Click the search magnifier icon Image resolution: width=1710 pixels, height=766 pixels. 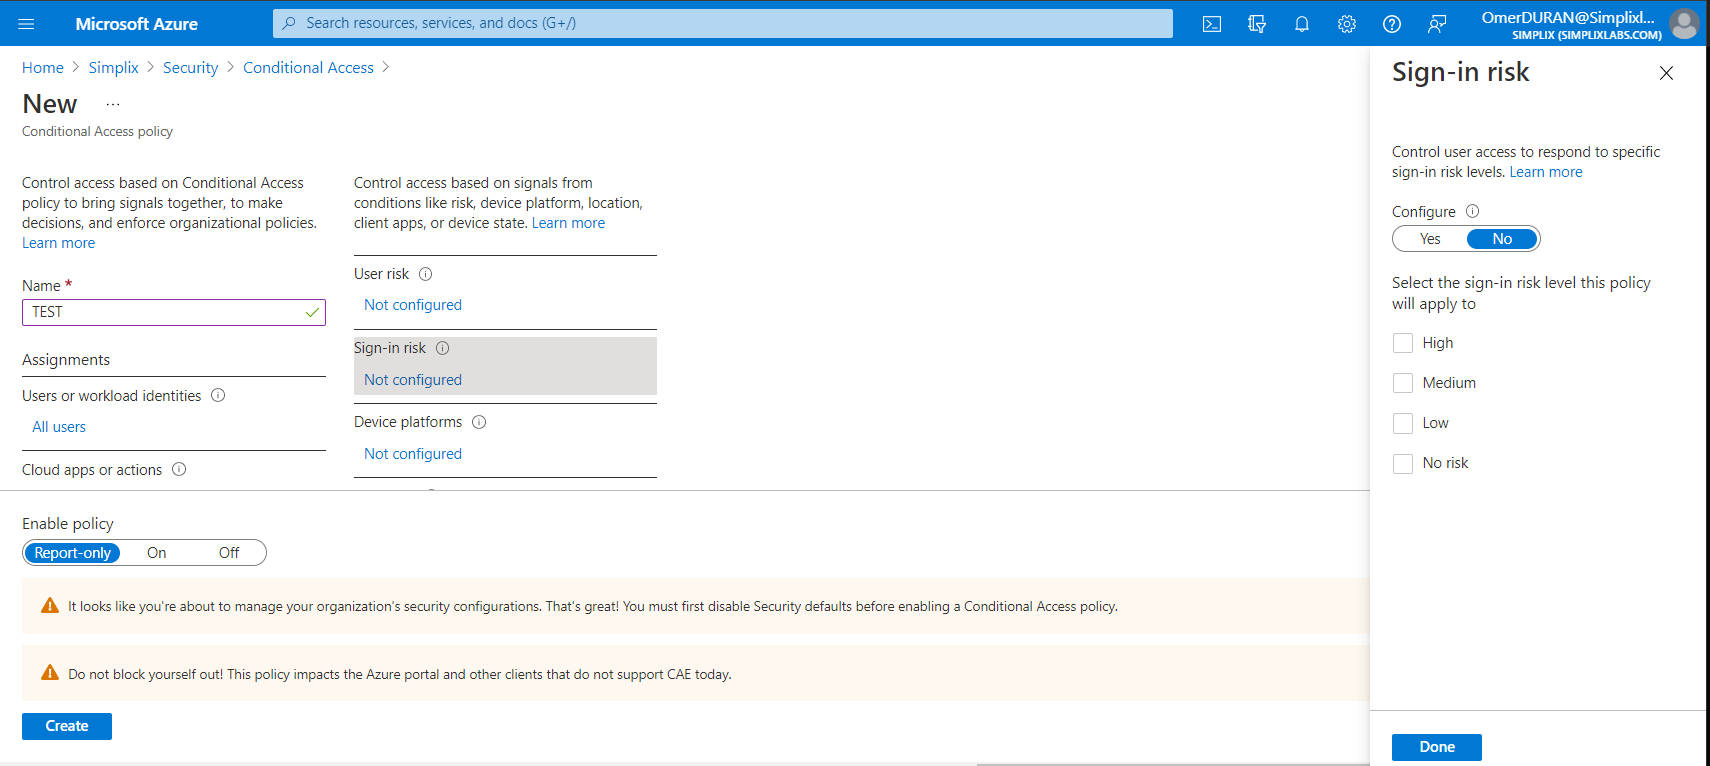tap(289, 23)
